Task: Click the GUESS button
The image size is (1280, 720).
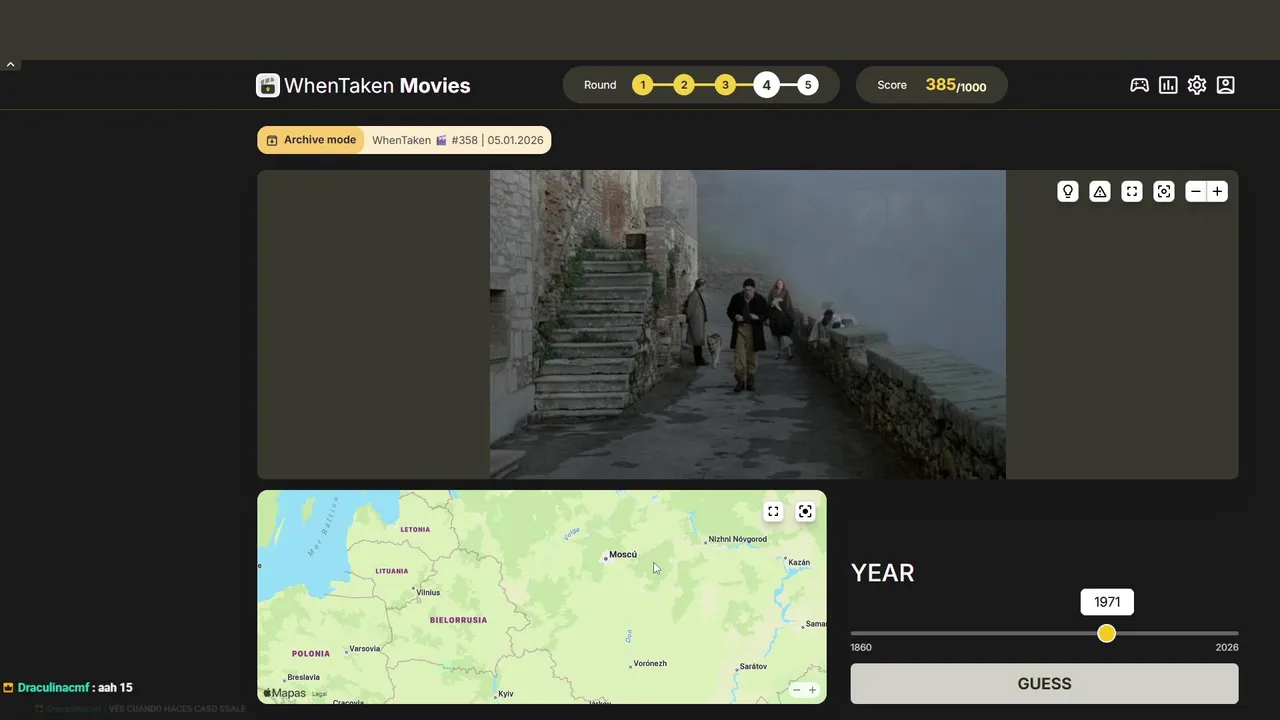Action: pyautogui.click(x=1044, y=684)
